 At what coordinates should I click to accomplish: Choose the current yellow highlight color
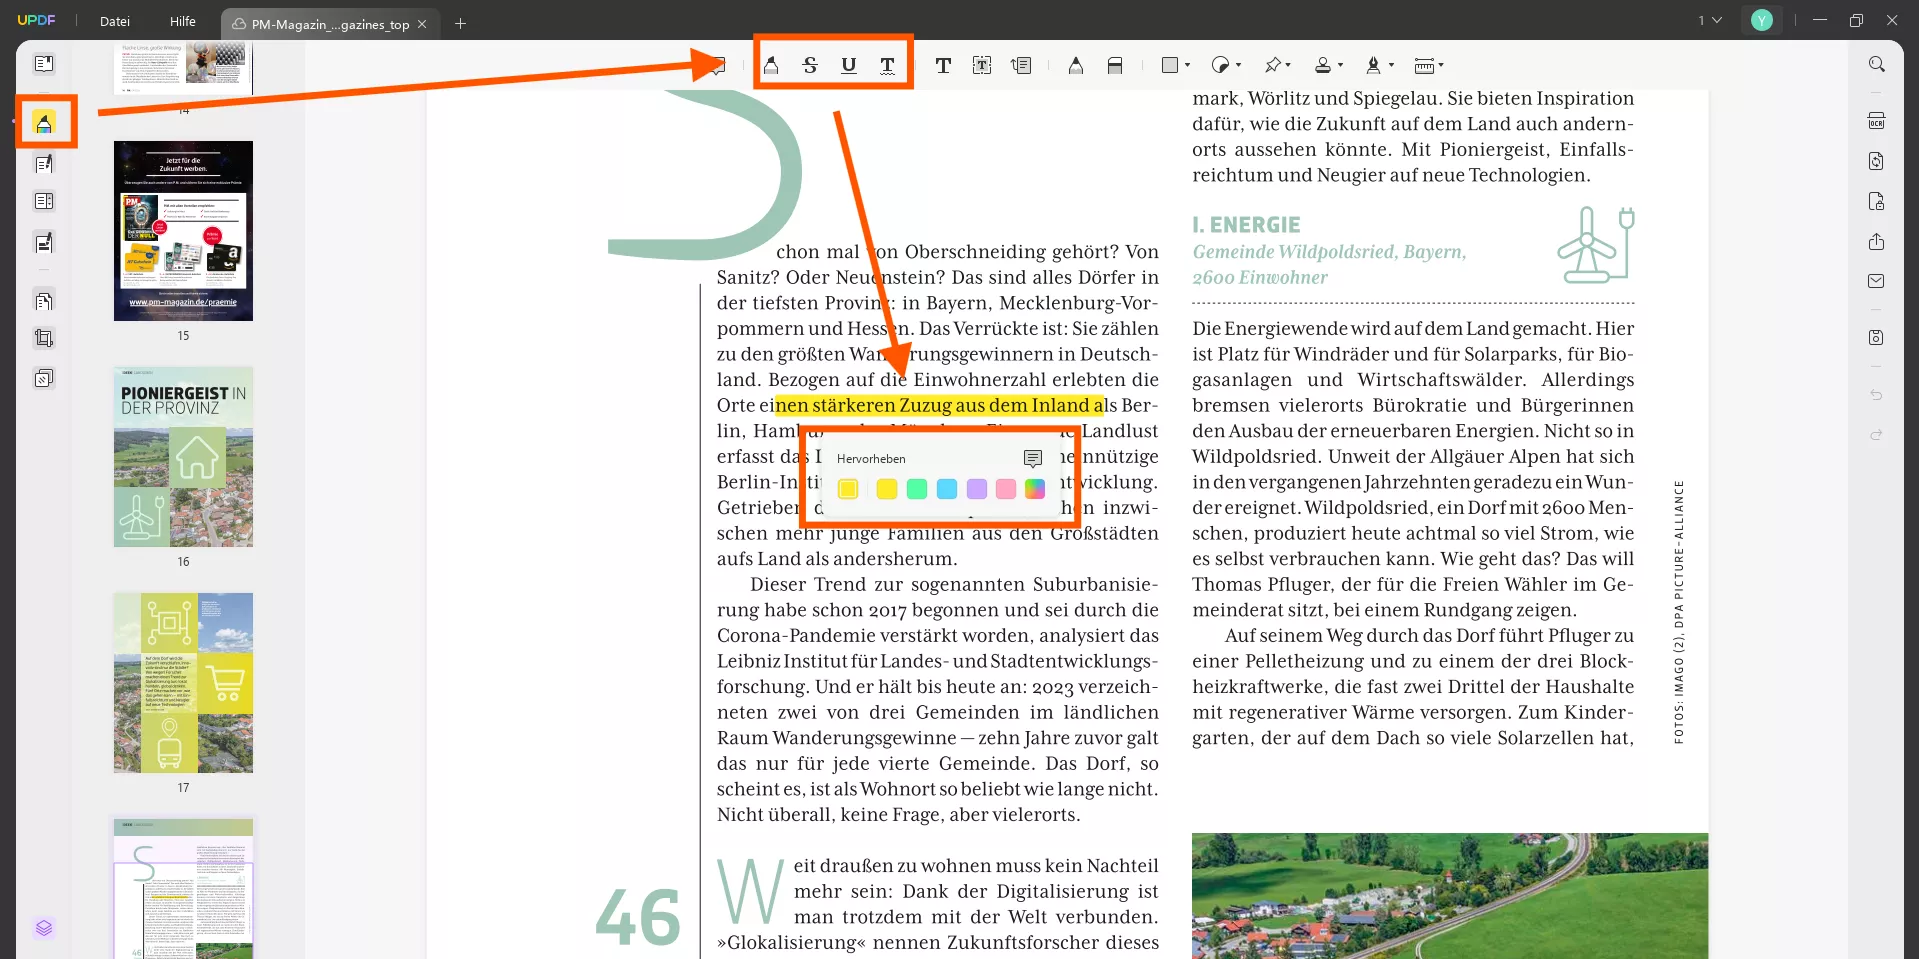pyautogui.click(x=848, y=489)
